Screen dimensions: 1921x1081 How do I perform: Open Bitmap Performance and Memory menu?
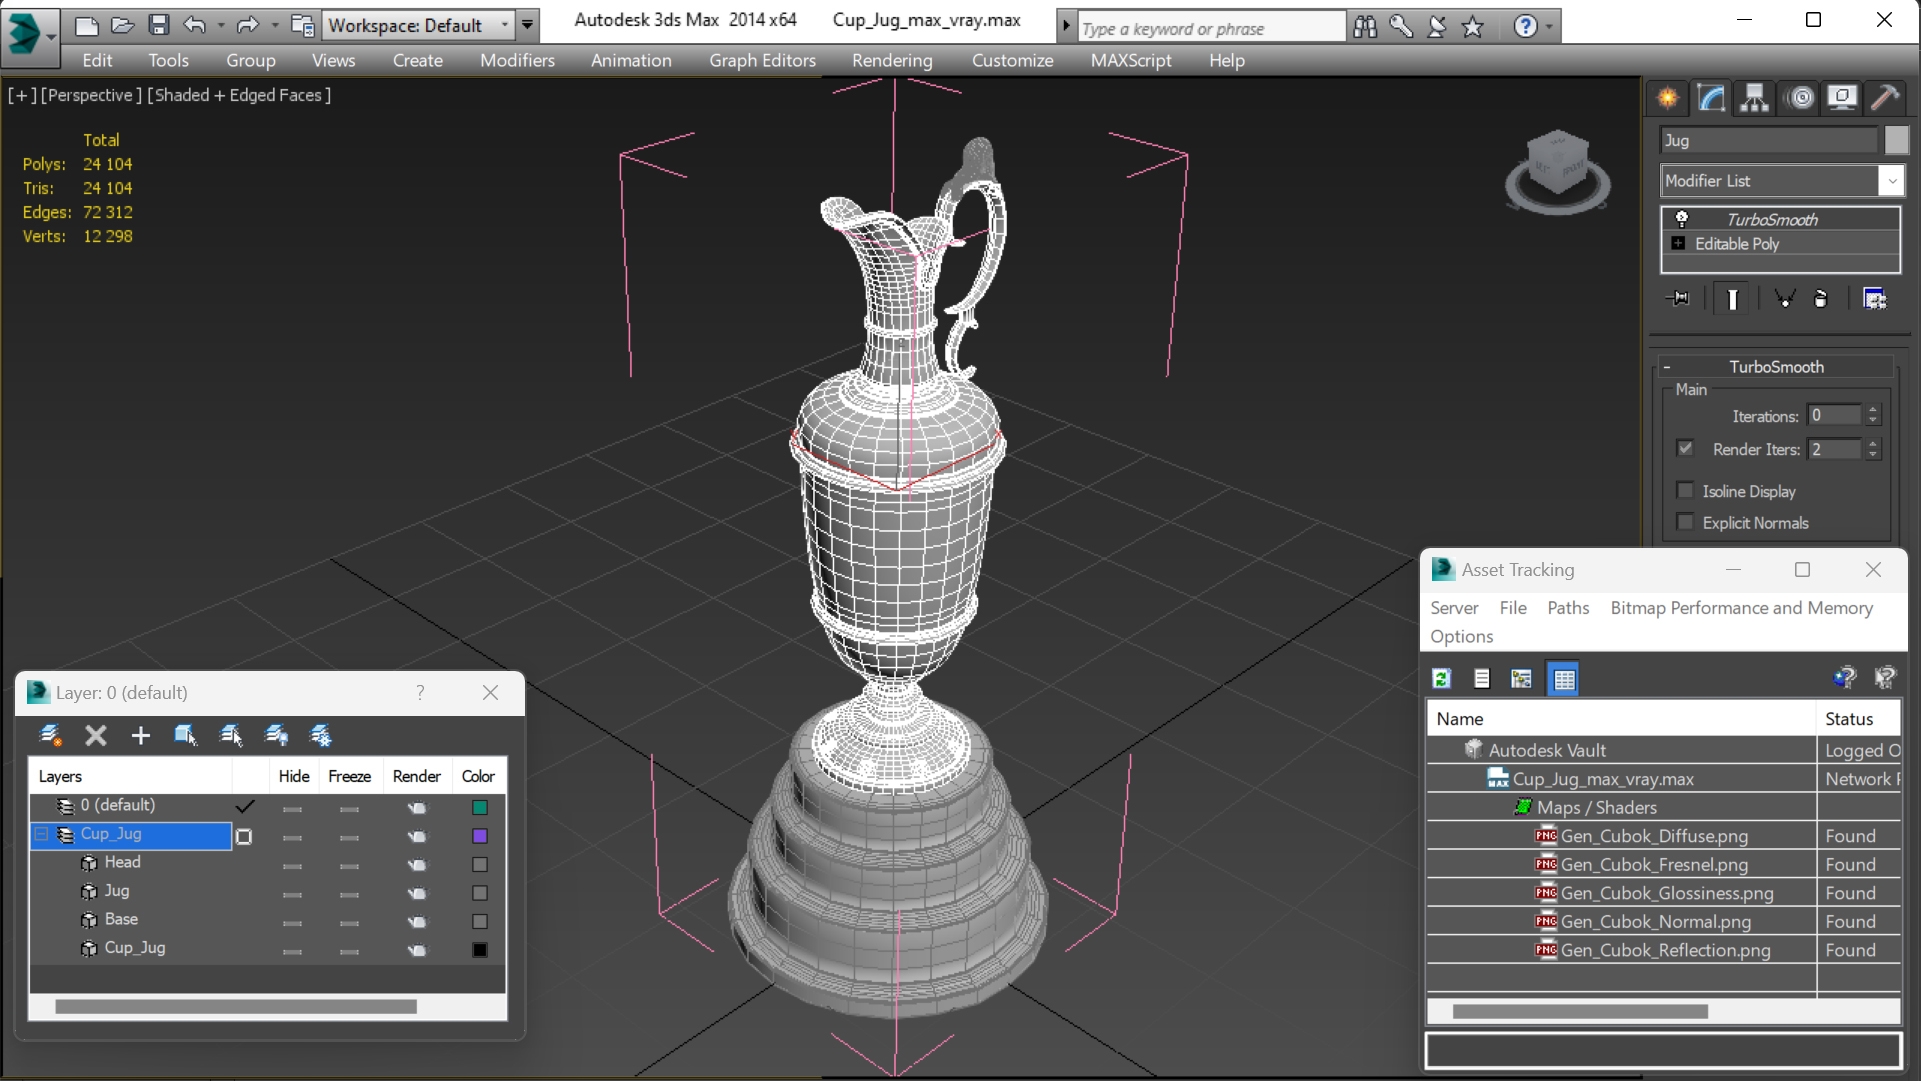point(1741,608)
